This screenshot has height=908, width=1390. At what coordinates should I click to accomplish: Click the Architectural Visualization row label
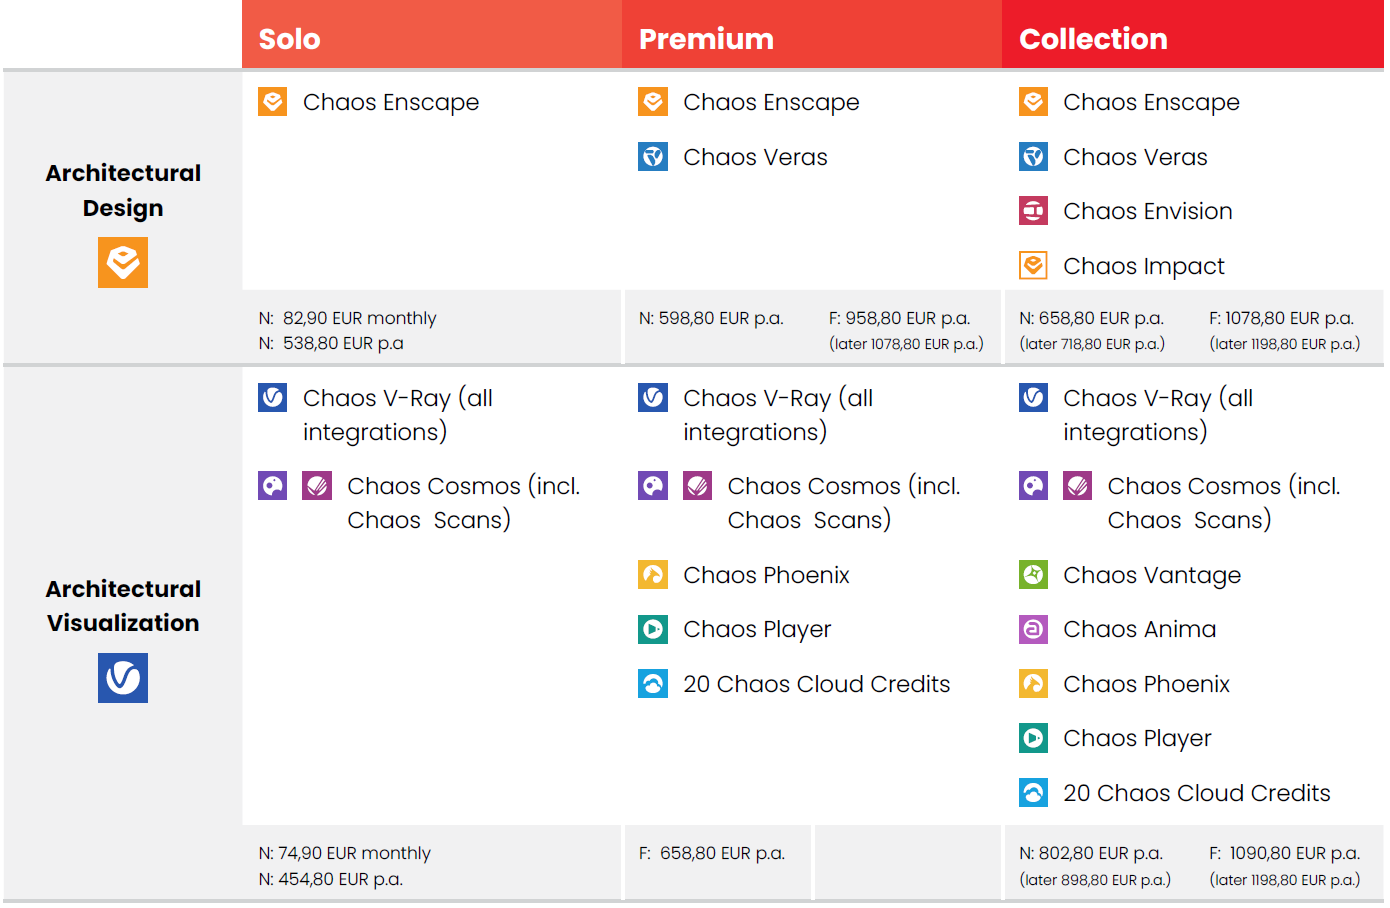pos(123,606)
